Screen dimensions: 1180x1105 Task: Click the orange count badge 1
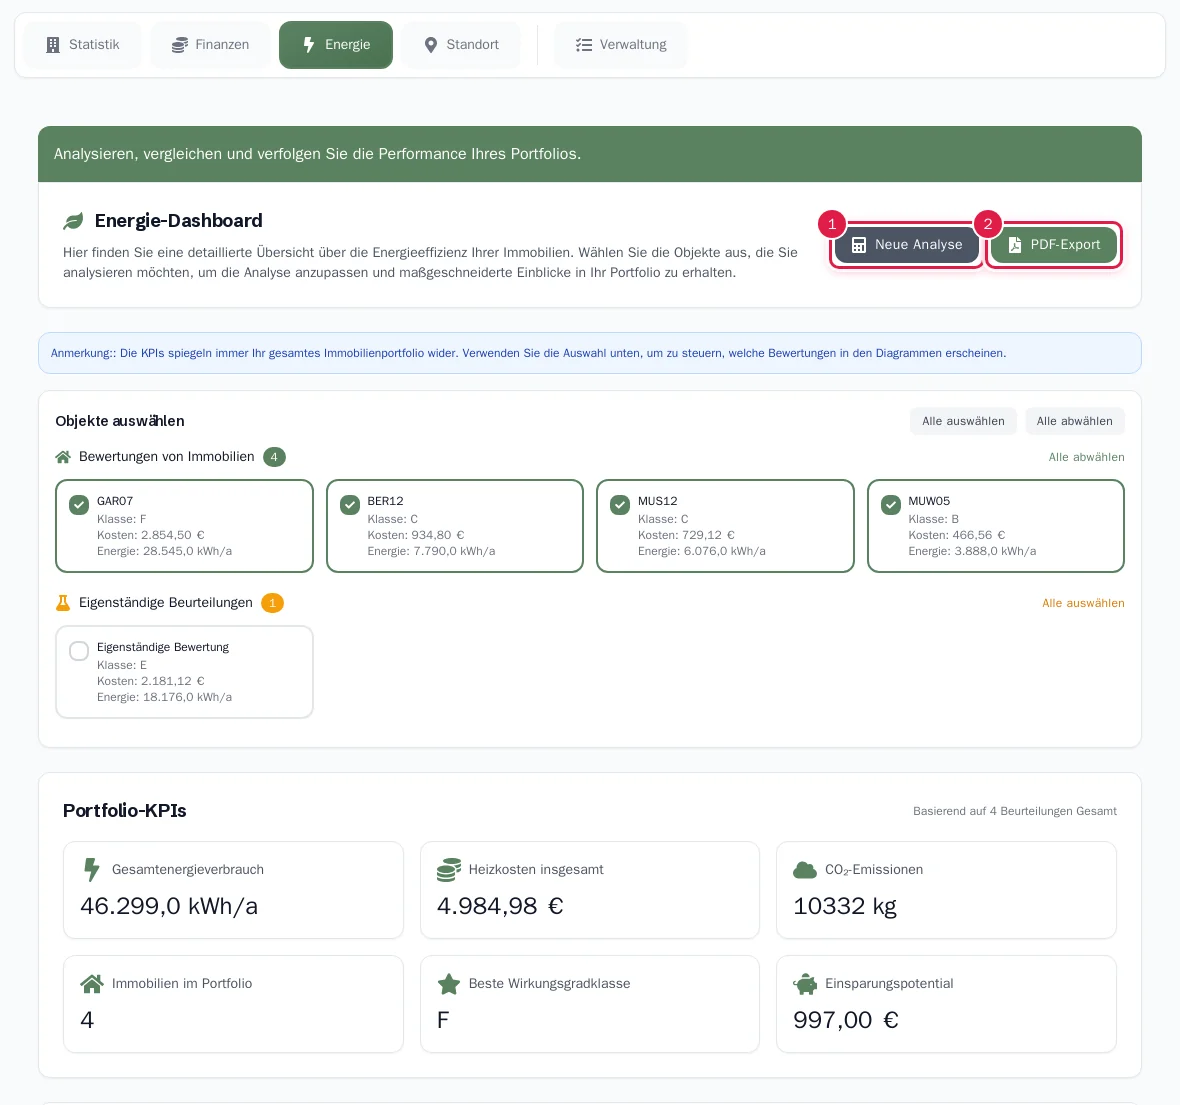click(x=272, y=603)
